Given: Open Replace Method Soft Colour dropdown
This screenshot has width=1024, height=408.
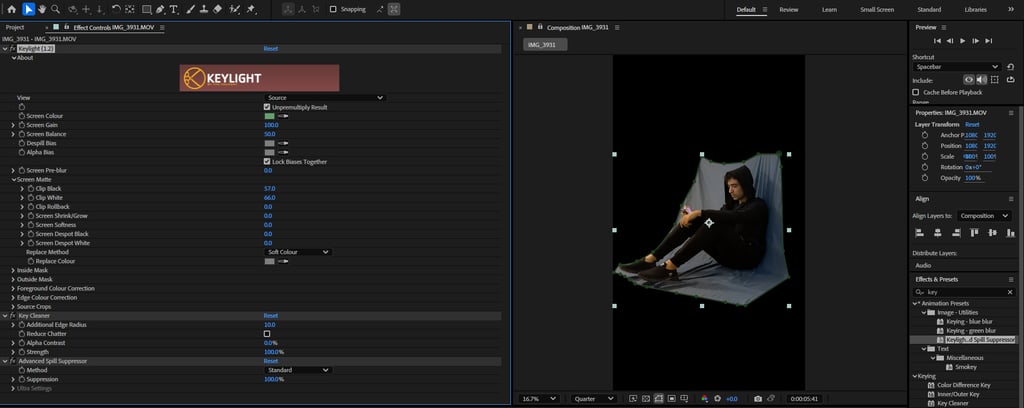Looking at the screenshot, I should coord(298,252).
